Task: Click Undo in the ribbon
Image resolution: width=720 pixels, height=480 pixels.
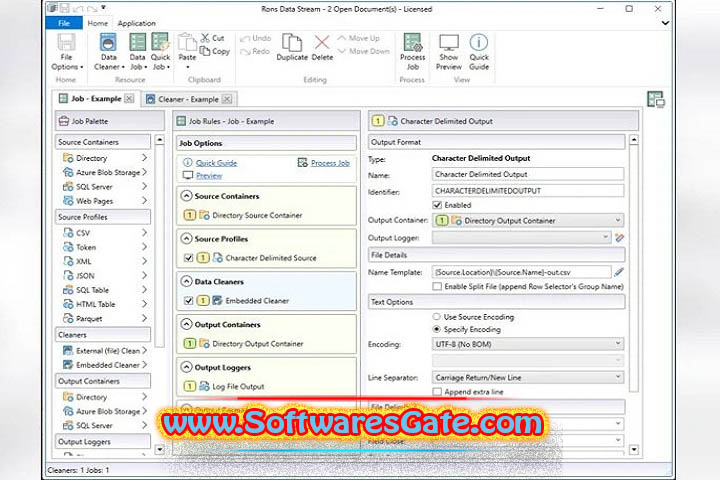Action: pos(256,38)
